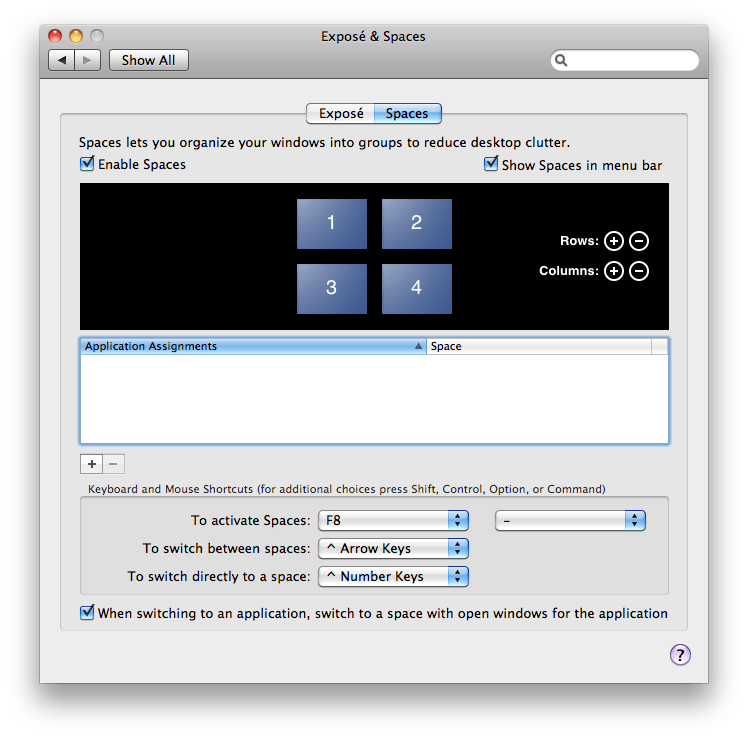Screen dimensions: 748x738
Task: Switch to the Exposé tab
Action: pyautogui.click(x=341, y=114)
